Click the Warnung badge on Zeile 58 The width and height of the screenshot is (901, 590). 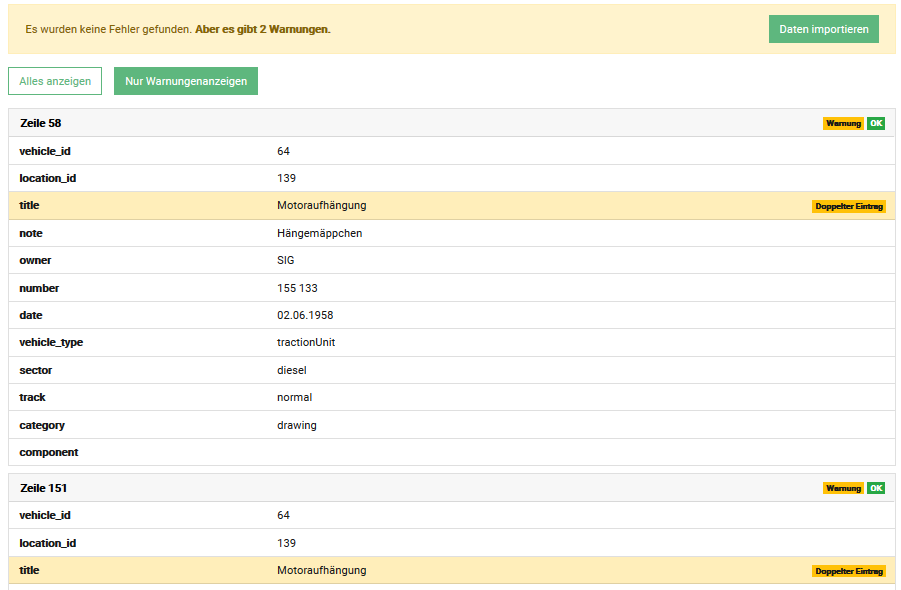tap(842, 123)
